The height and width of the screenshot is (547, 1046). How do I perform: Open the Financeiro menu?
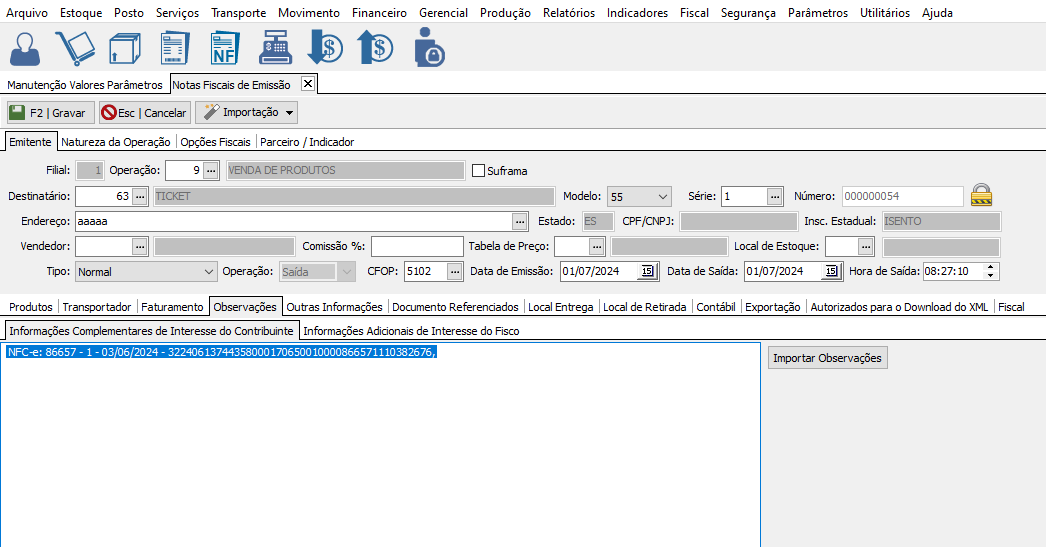click(x=379, y=13)
